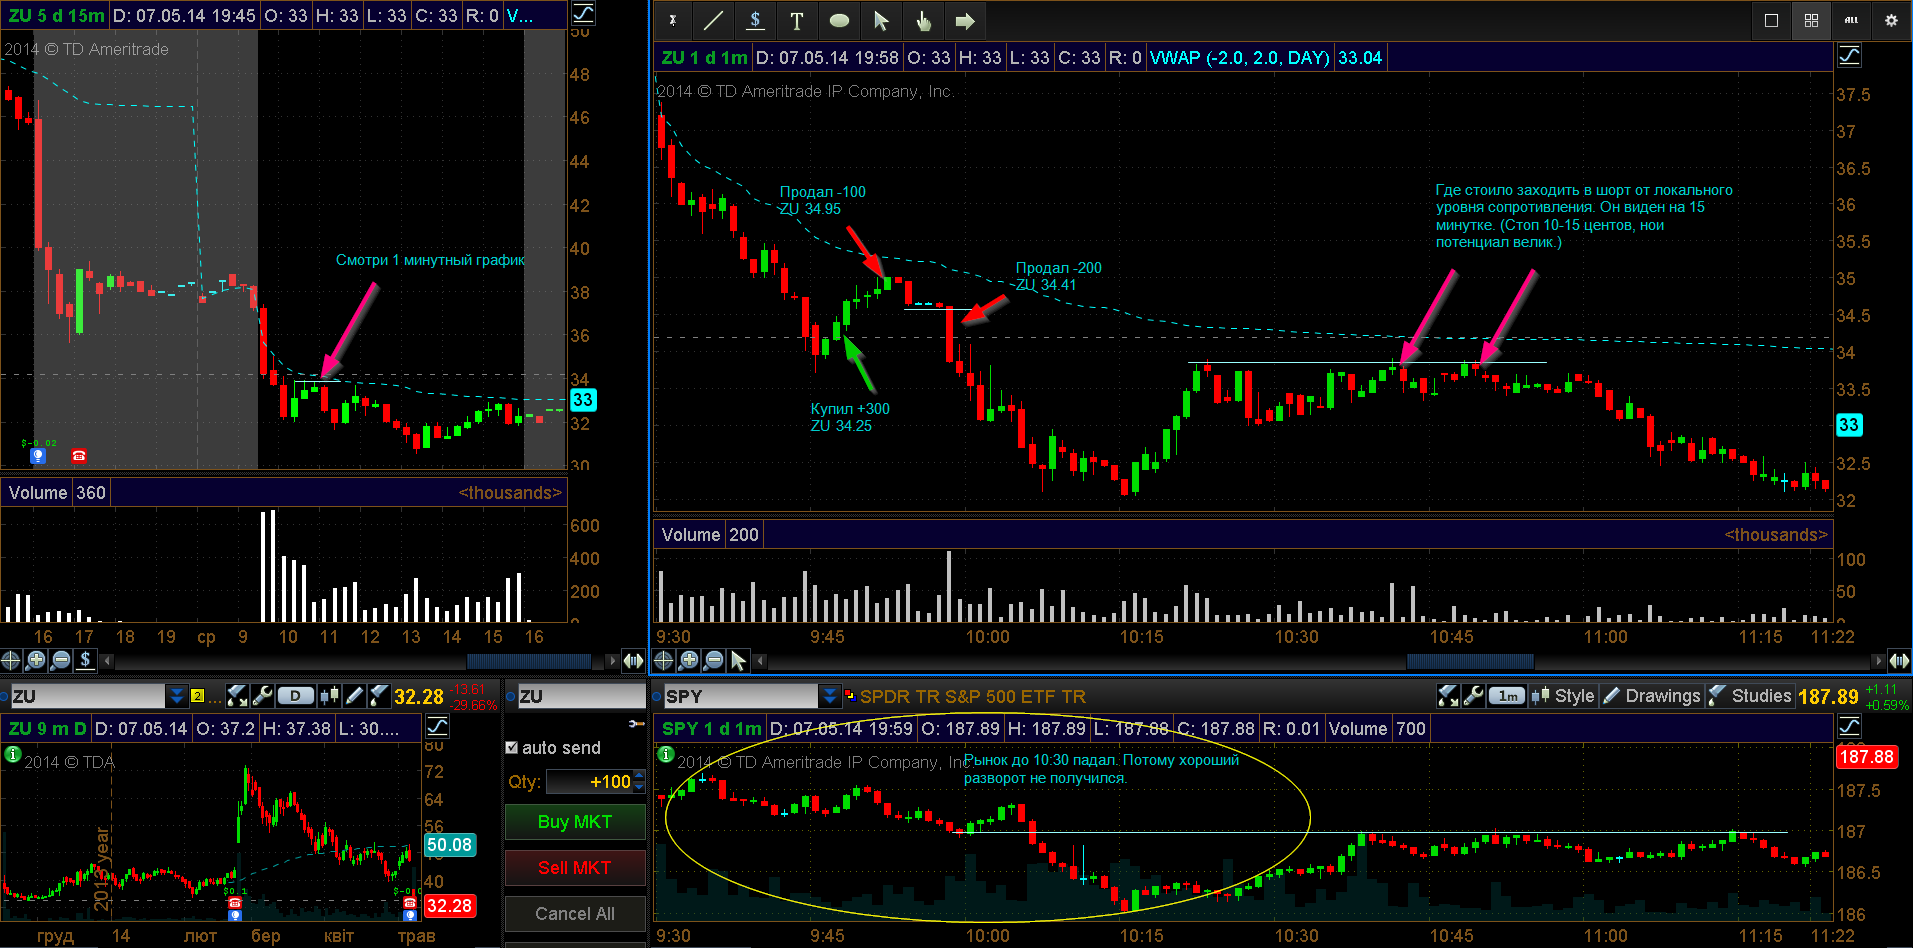Click VWAP (-2.0, 2.0, DAY) study label
Image resolution: width=1913 pixels, height=948 pixels.
(x=1240, y=58)
